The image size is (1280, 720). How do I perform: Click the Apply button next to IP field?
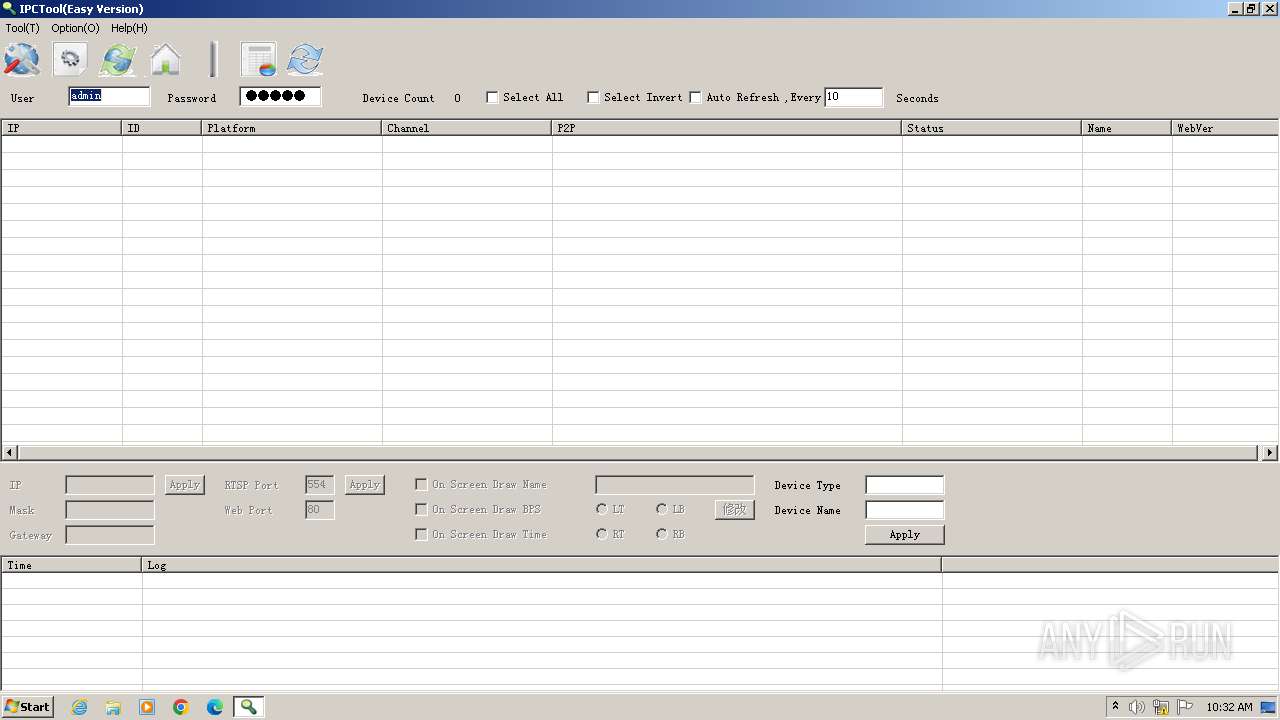[x=185, y=484]
